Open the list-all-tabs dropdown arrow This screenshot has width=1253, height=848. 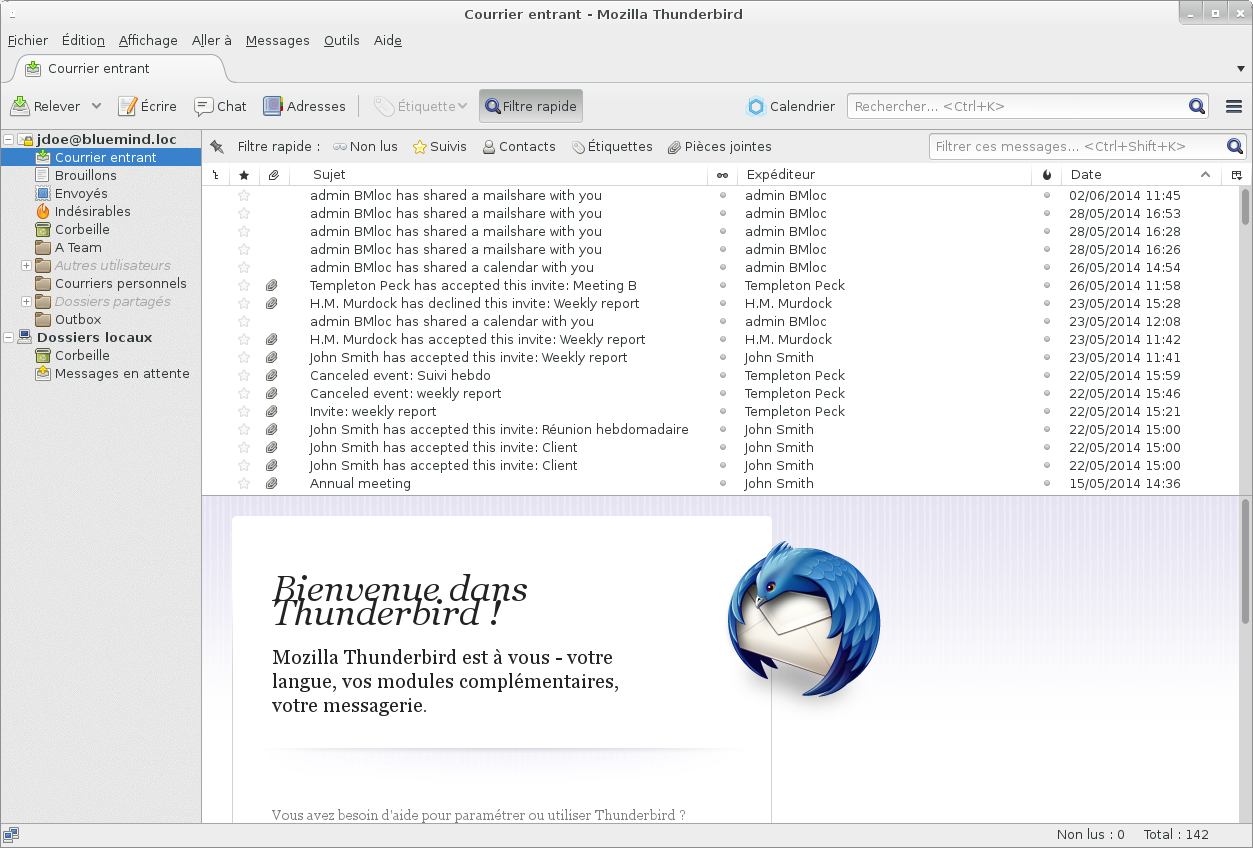pyautogui.click(x=1241, y=69)
